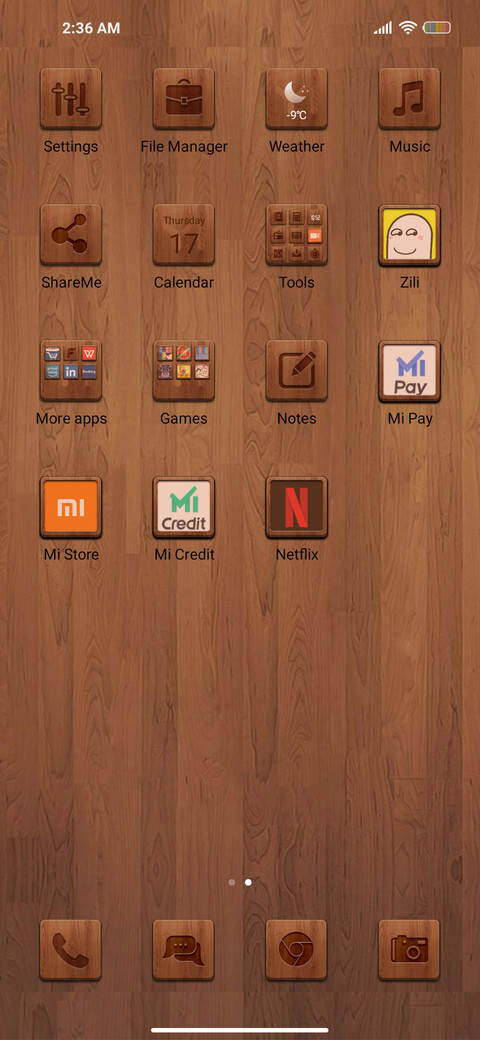Open Mi Credit app

[x=184, y=507]
